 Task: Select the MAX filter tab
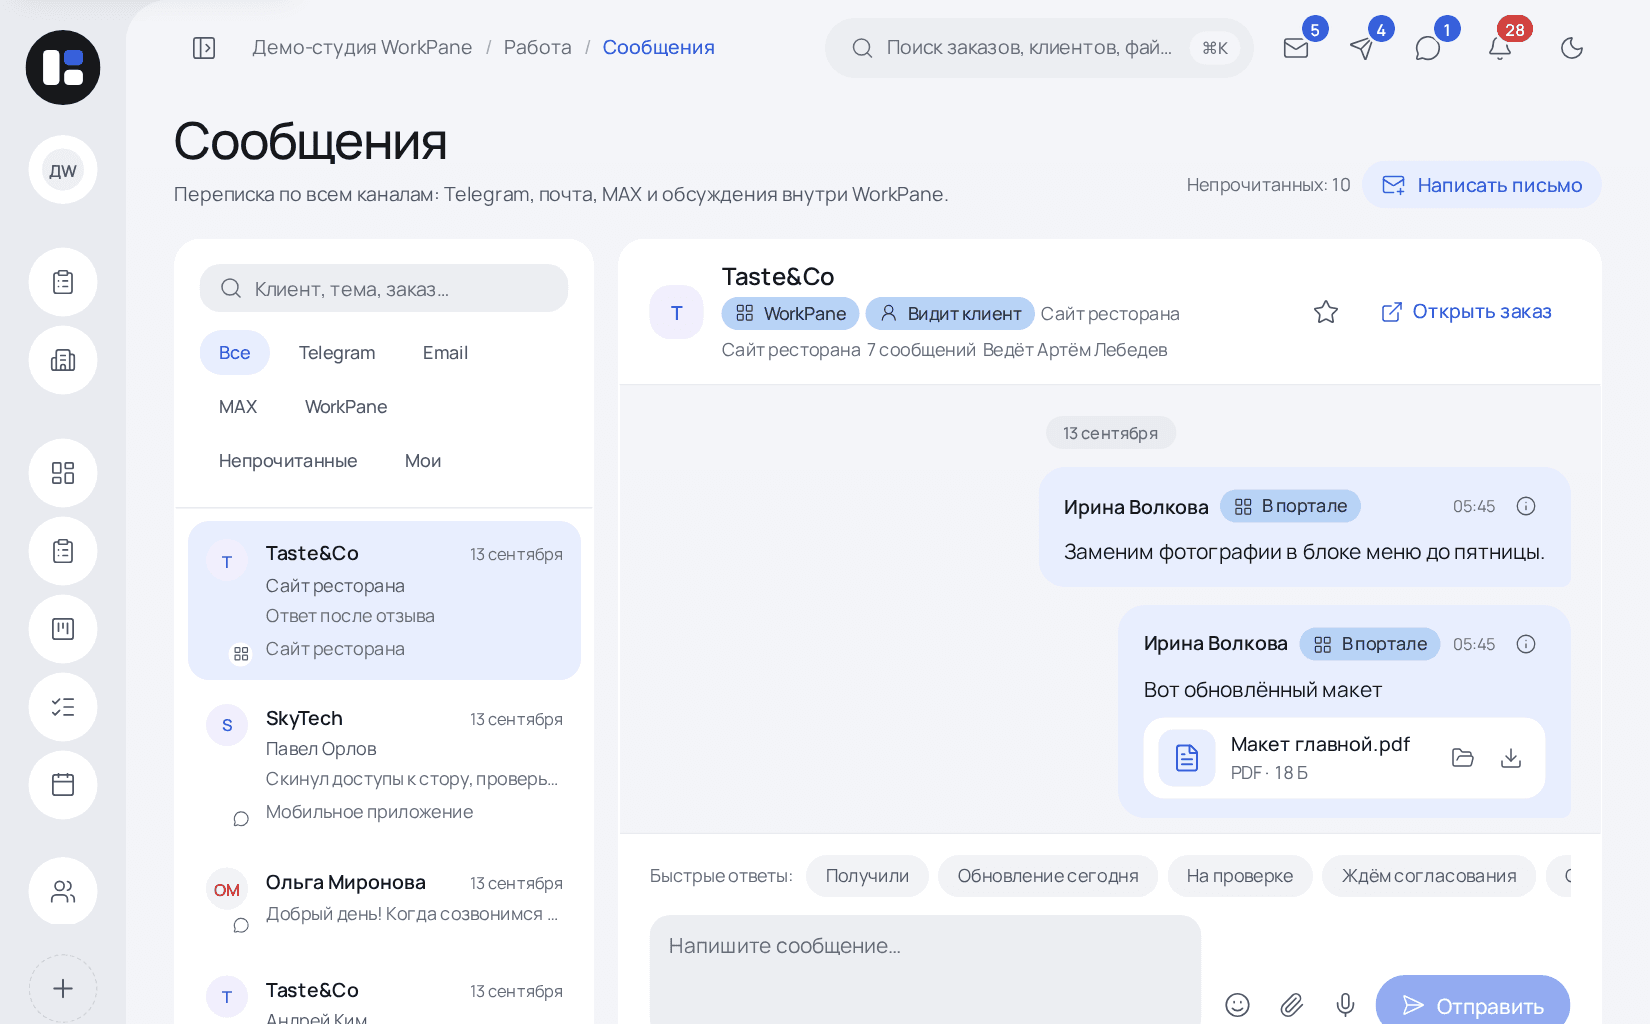238,407
